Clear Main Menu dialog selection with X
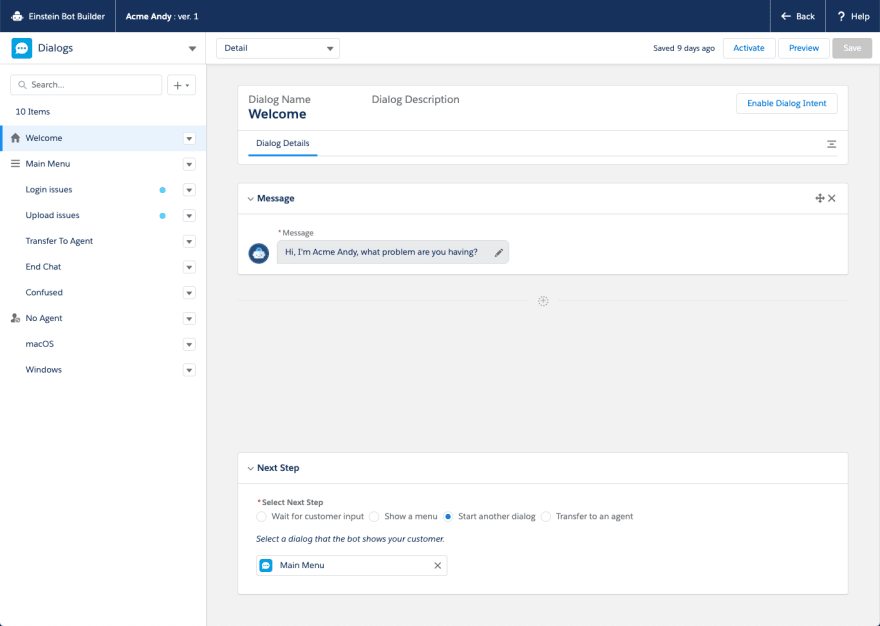This screenshot has height=626, width=880. pyautogui.click(x=438, y=565)
